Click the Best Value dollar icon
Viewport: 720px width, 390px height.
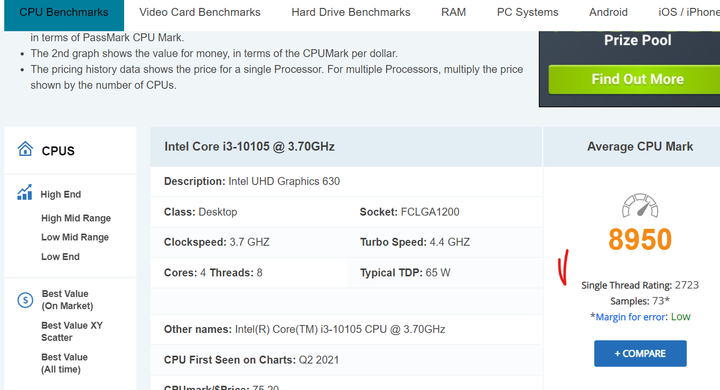point(25,300)
